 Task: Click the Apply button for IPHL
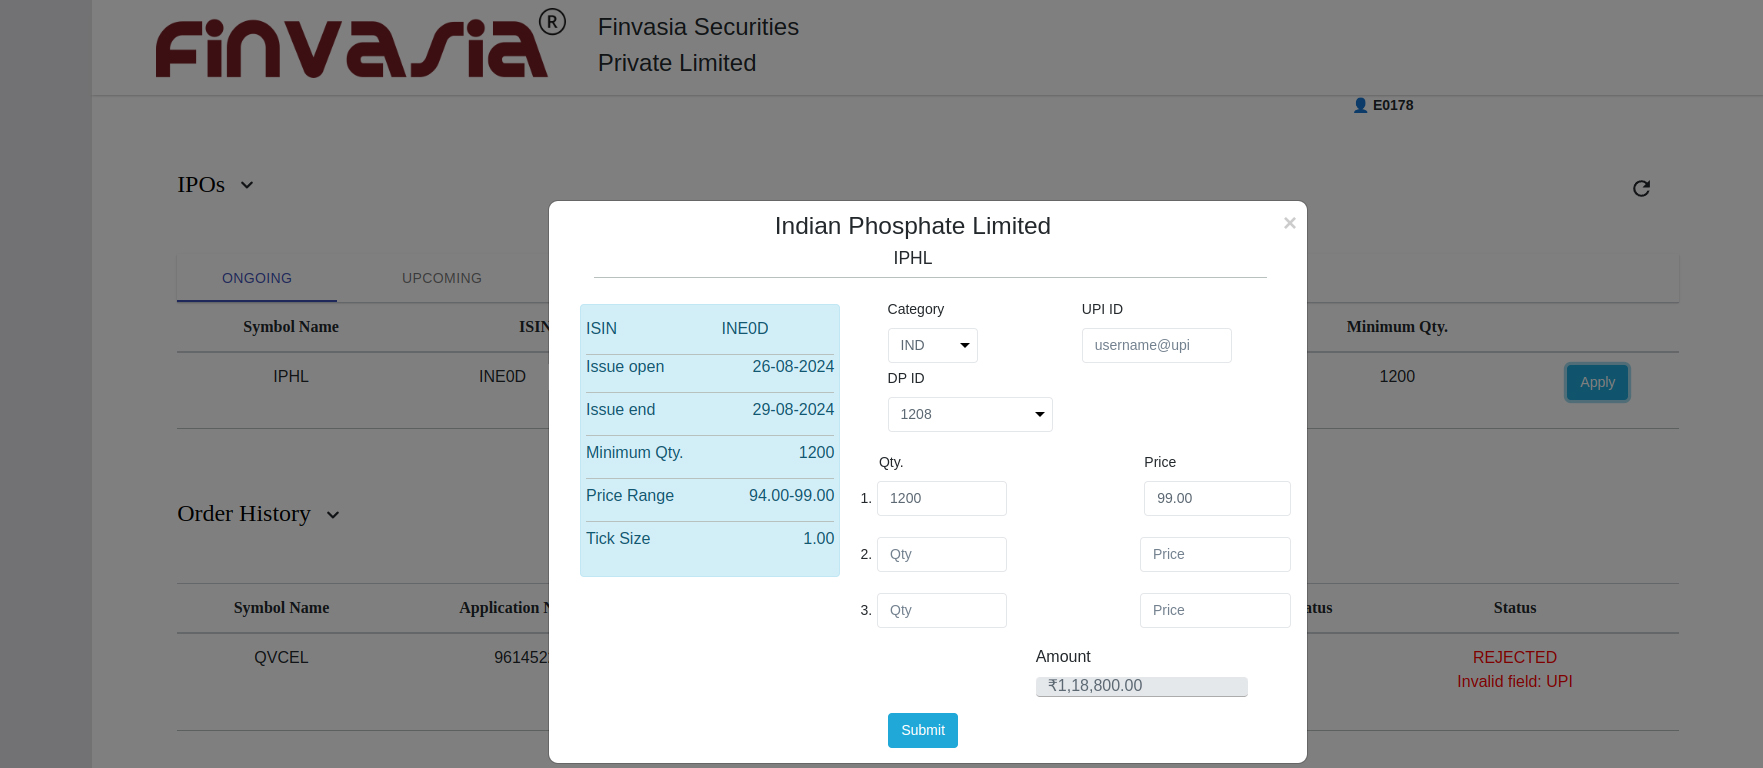click(1596, 382)
